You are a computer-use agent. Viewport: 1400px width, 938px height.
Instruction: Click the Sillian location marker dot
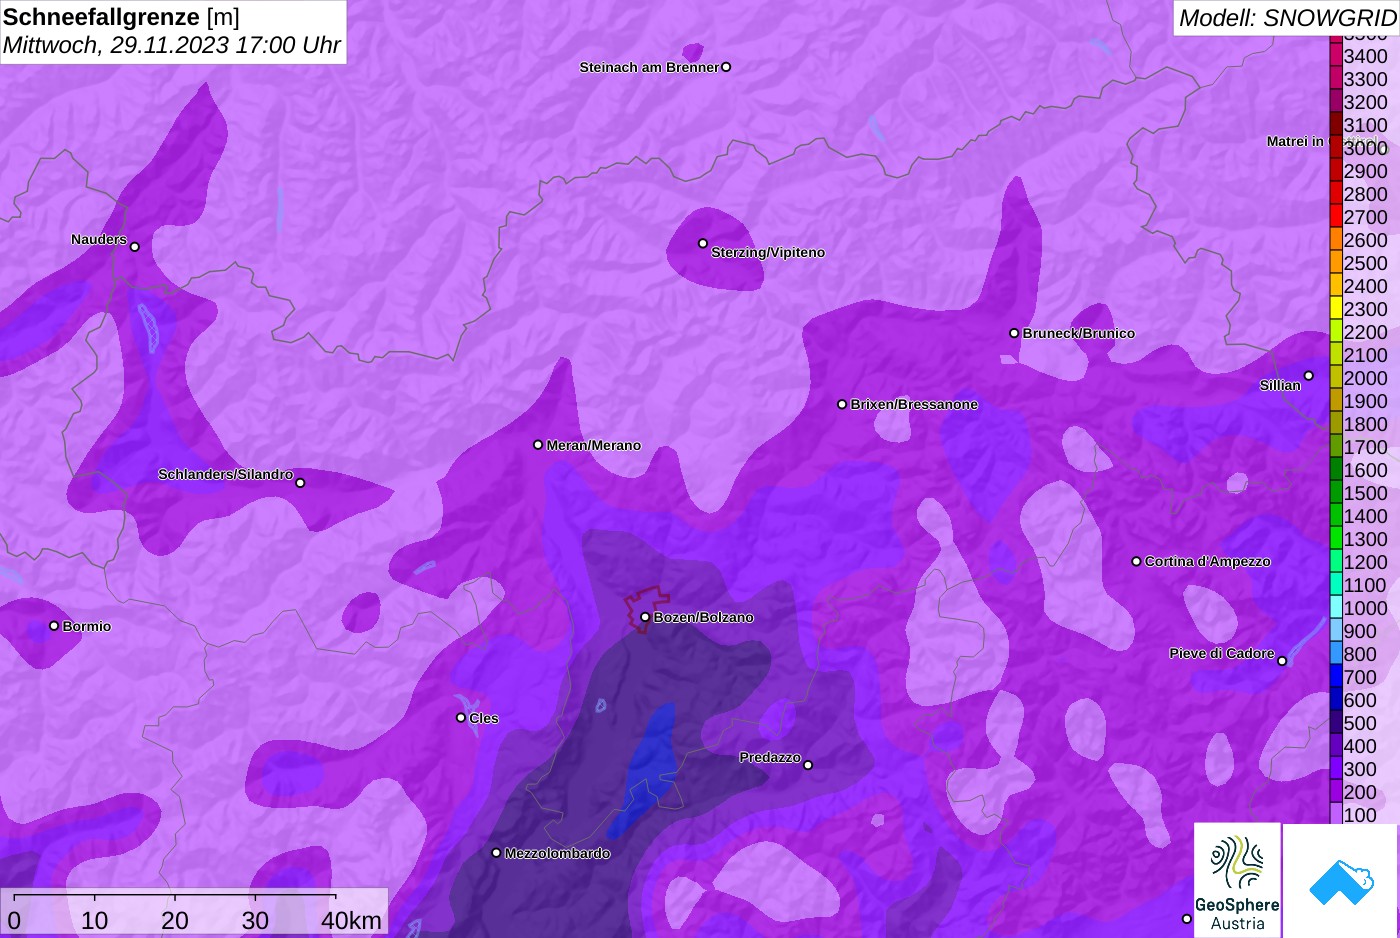tap(1308, 376)
